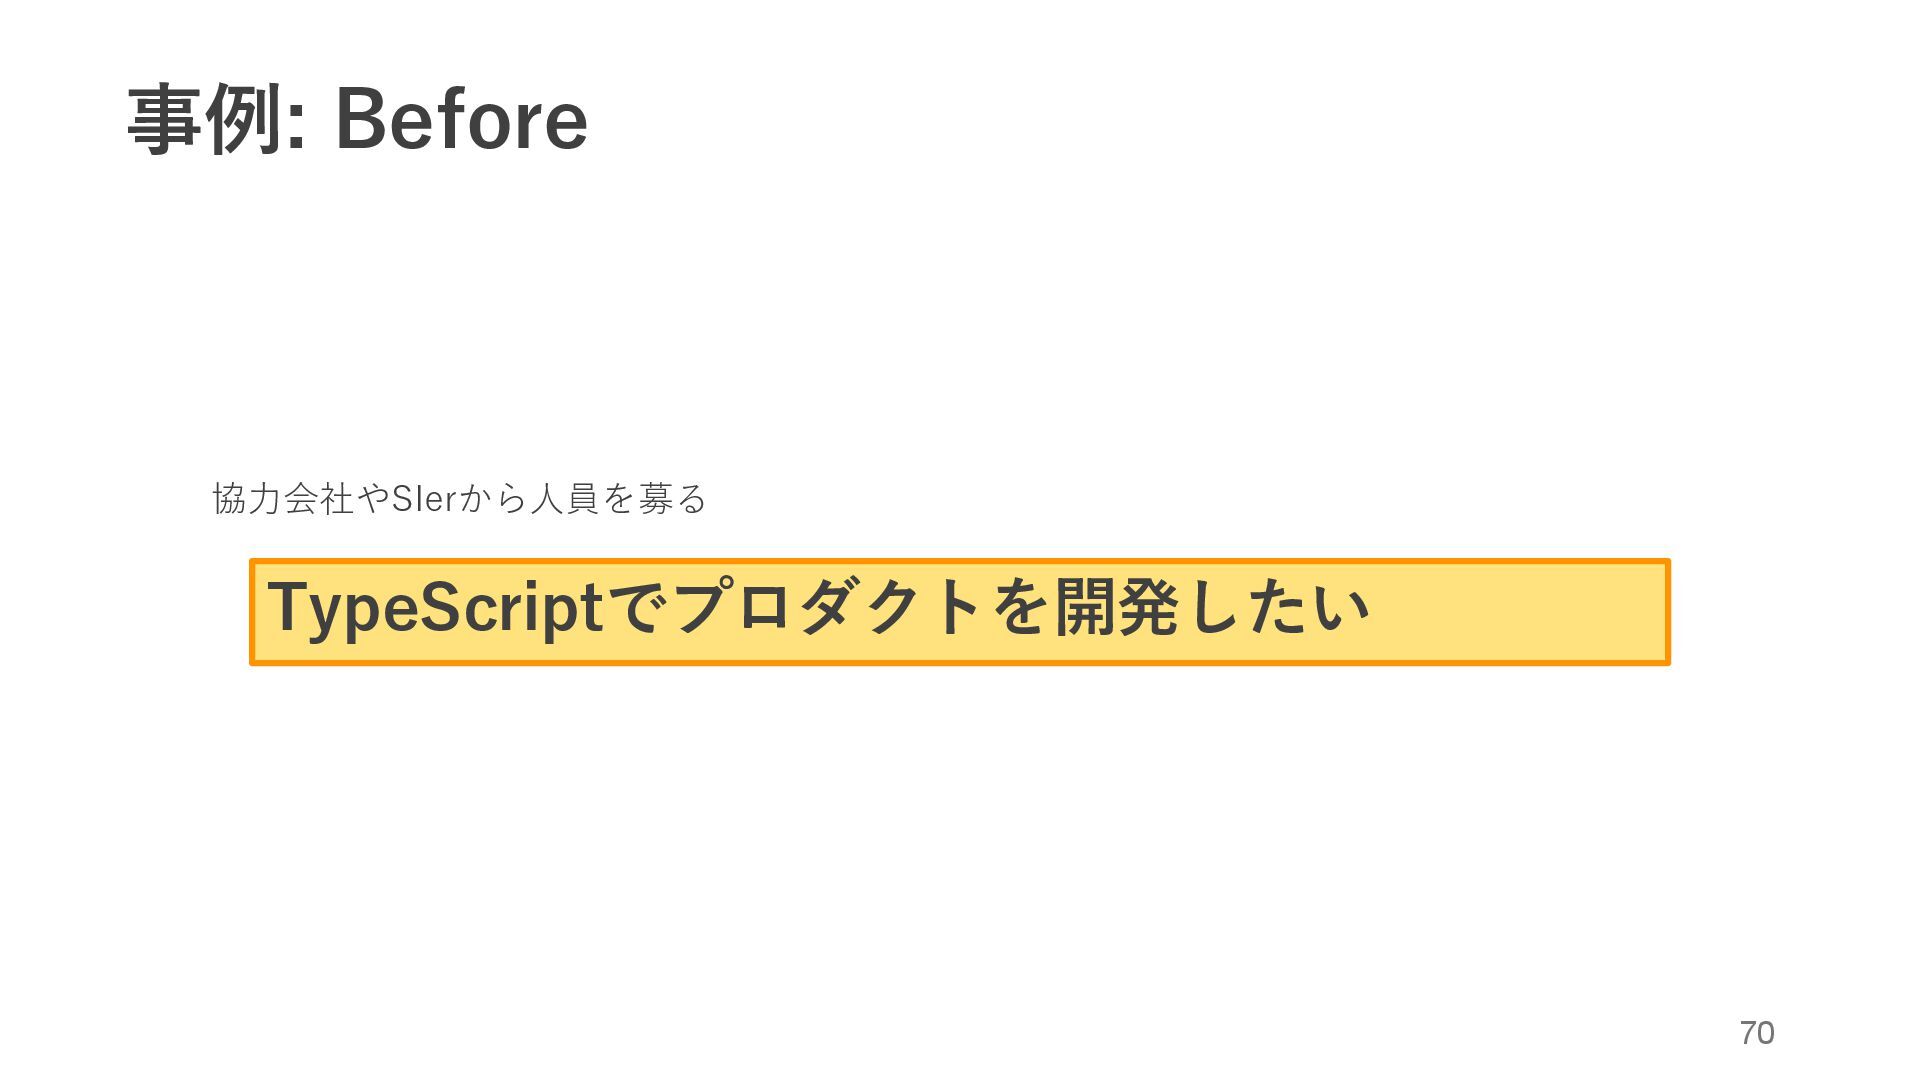This screenshot has height=1080, width=1920.
Task: Click the word "協力会社" in the gray text
Action: pos(283,498)
